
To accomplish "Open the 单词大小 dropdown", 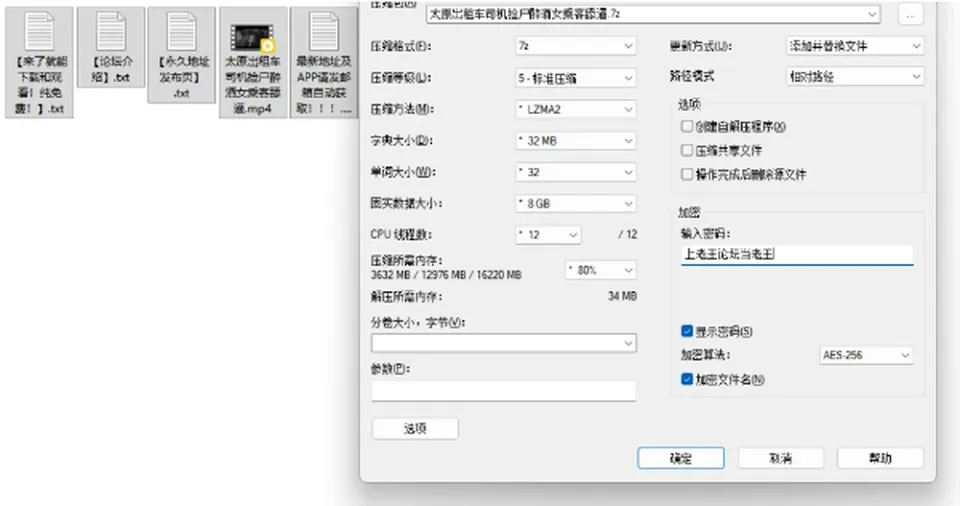I will 576,172.
